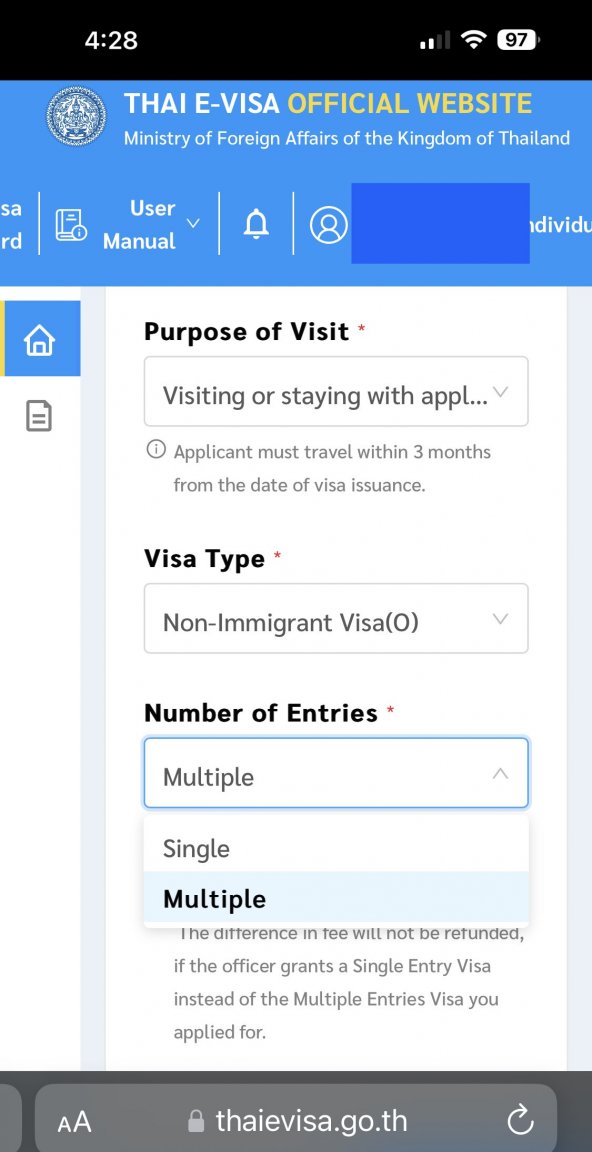The image size is (592, 1152).
Task: Collapse the Number of Entries dropdown
Action: 336,773
